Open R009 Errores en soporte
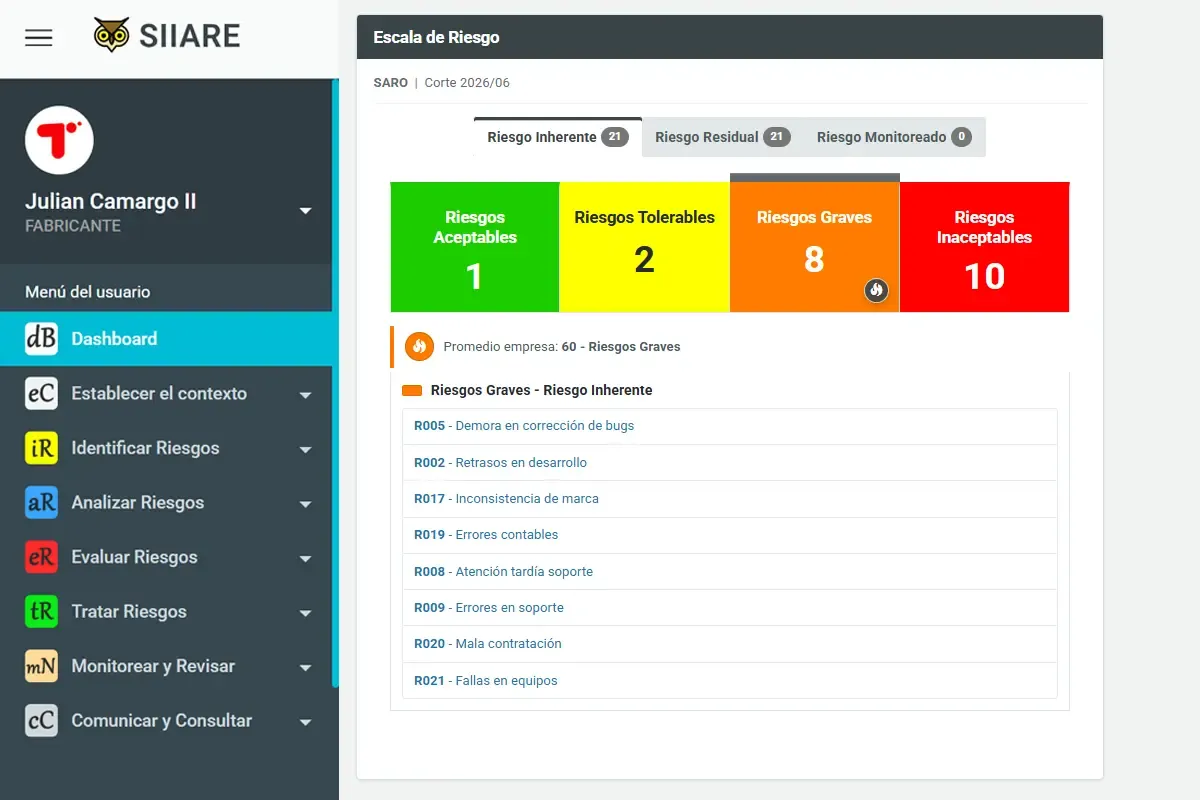This screenshot has width=1200, height=800. (x=729, y=608)
